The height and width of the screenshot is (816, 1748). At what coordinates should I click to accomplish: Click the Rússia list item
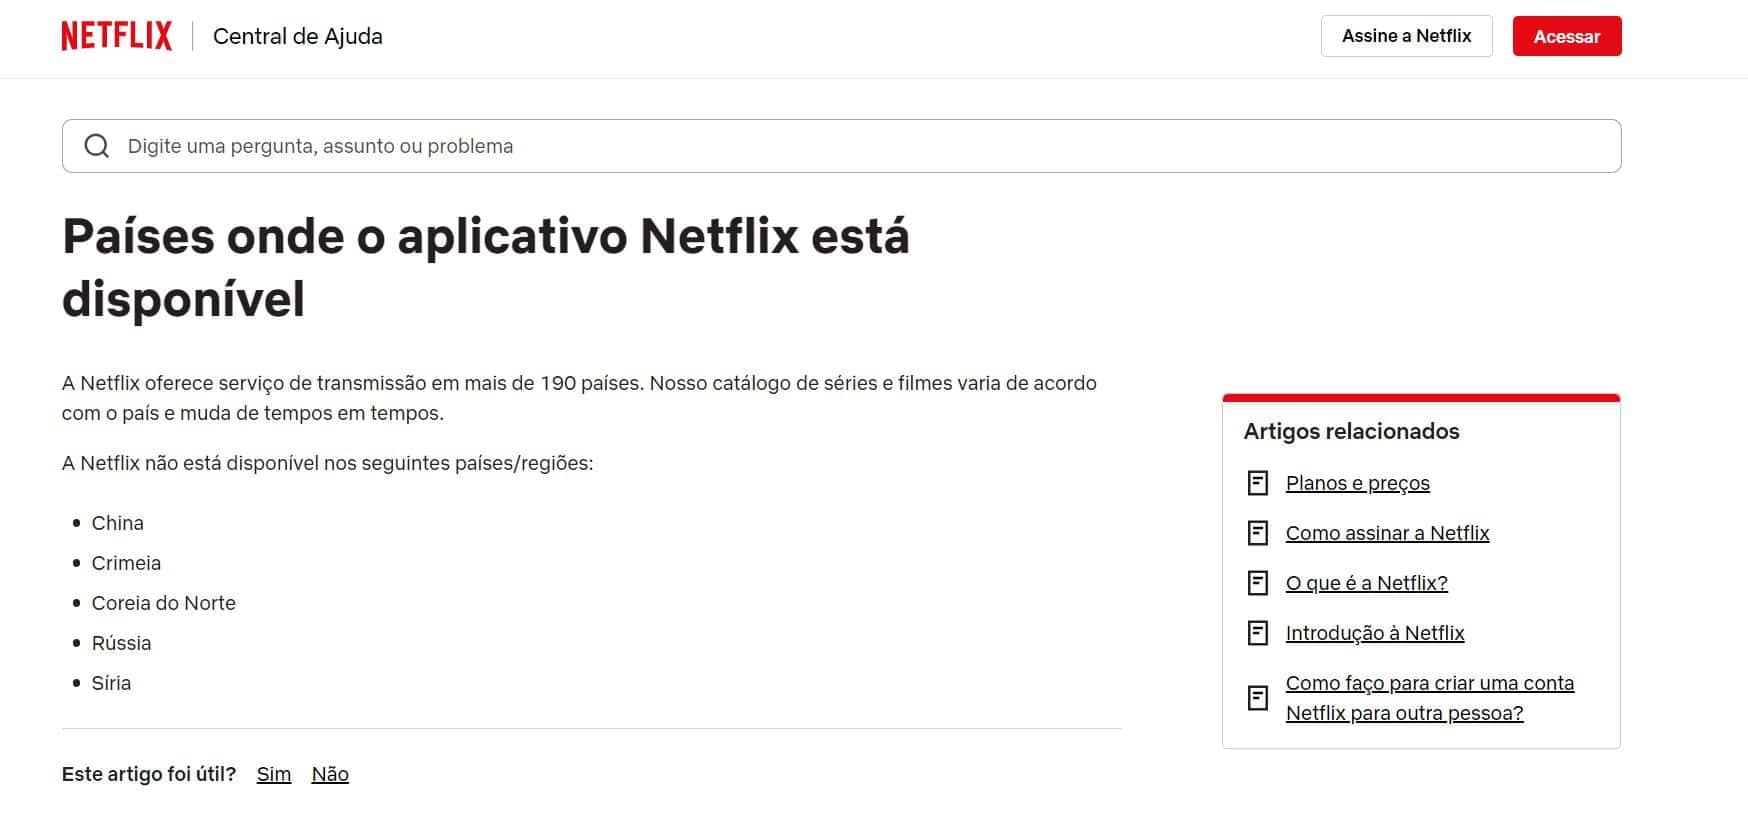(121, 643)
